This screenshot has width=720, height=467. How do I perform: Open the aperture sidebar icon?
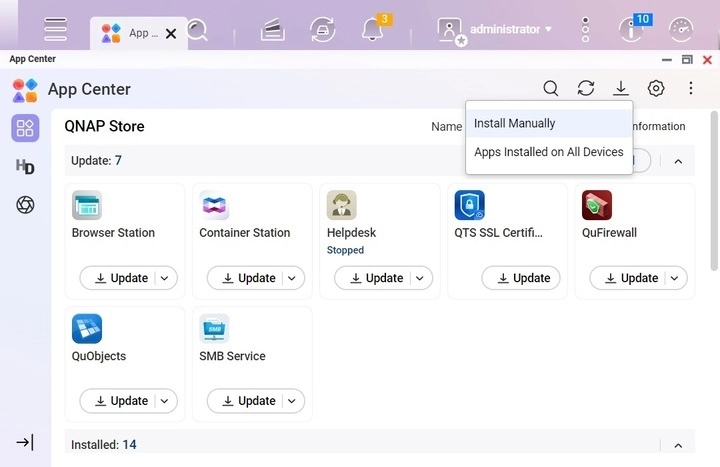pyautogui.click(x=25, y=205)
